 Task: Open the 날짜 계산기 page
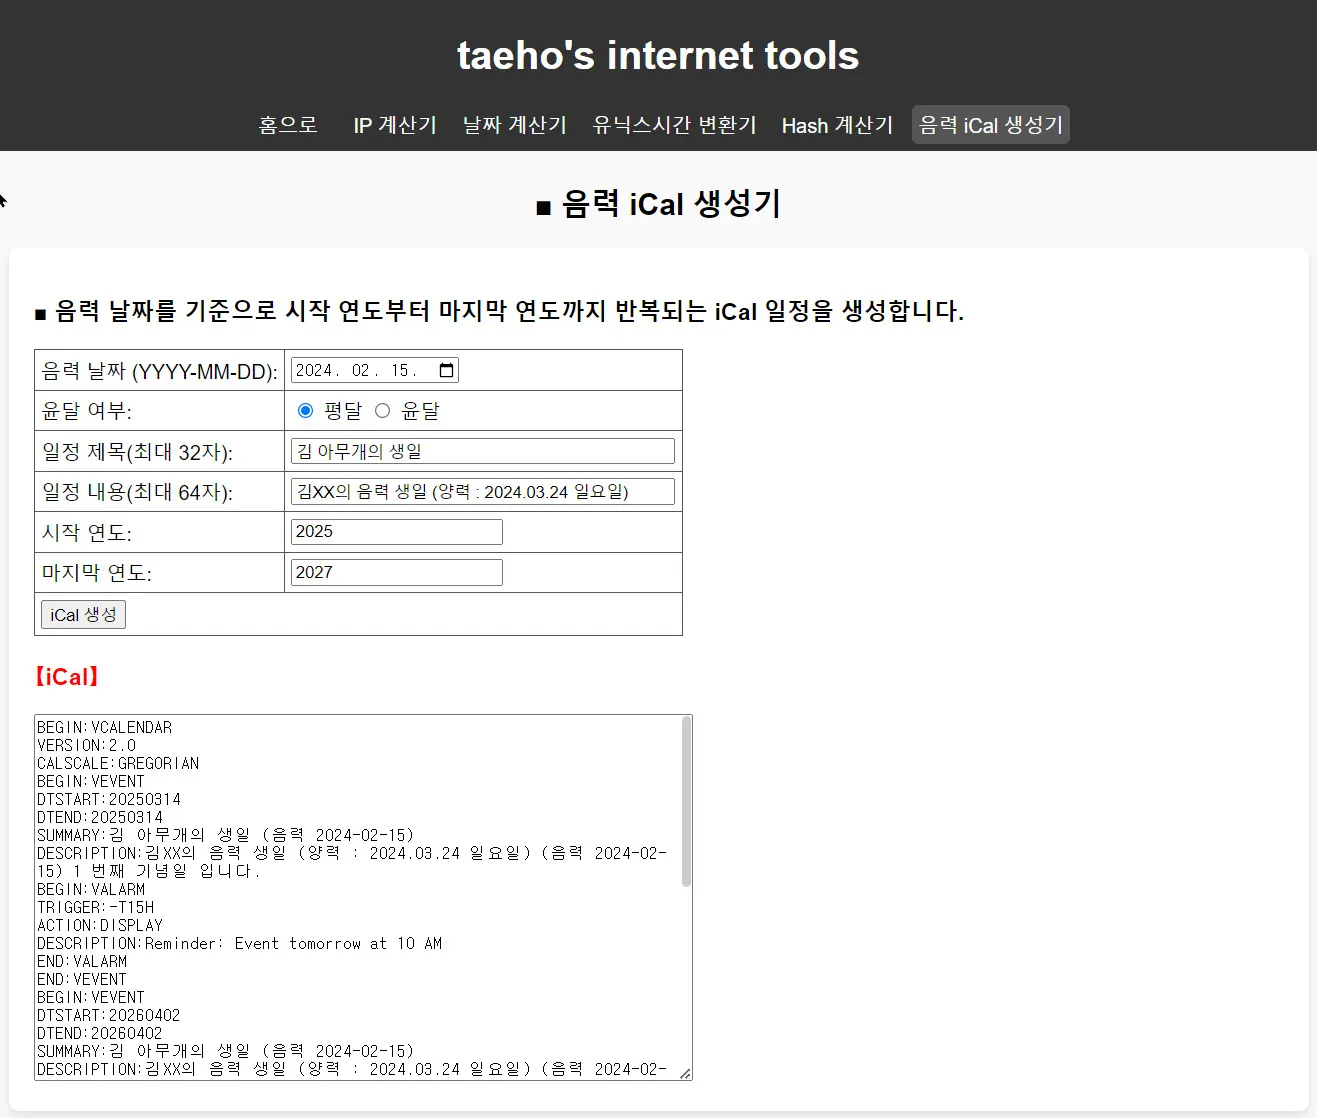coord(514,125)
